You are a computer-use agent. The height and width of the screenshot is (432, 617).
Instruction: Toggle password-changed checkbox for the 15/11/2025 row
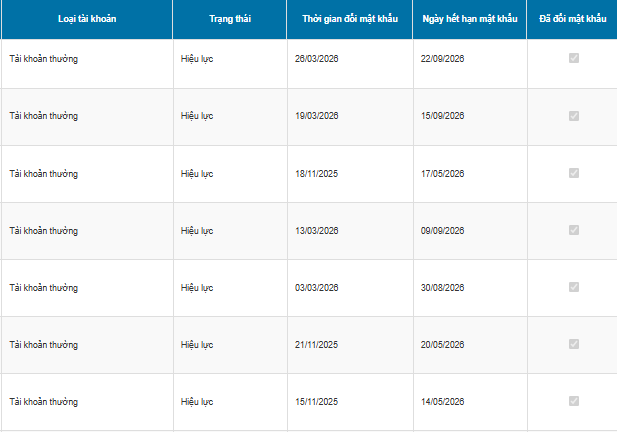pos(573,401)
